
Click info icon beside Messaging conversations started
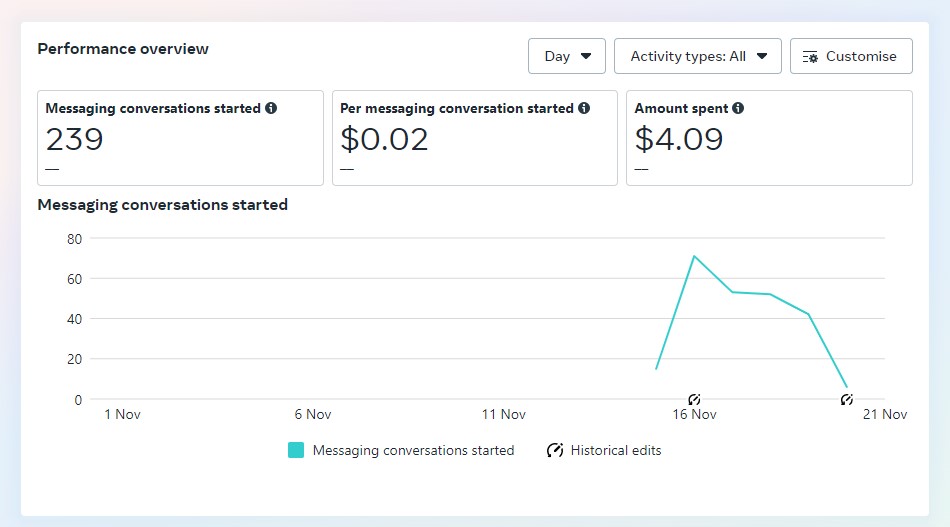[x=271, y=108]
